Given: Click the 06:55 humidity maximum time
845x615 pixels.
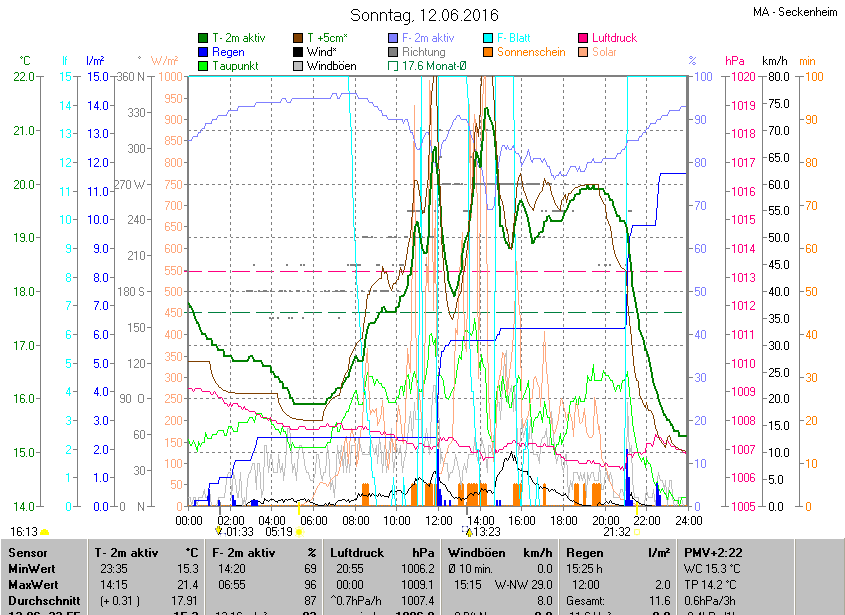Looking at the screenshot, I should click(x=231, y=585).
